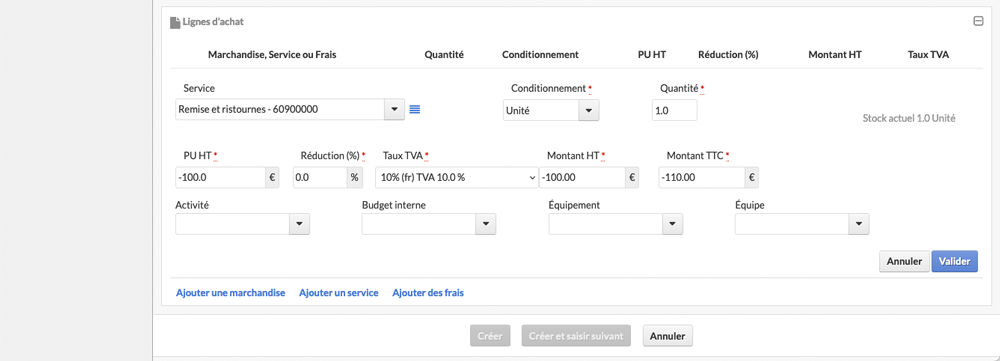The height and width of the screenshot is (361, 1000).
Task: Click the Taux TVA column header
Action: (x=928, y=55)
